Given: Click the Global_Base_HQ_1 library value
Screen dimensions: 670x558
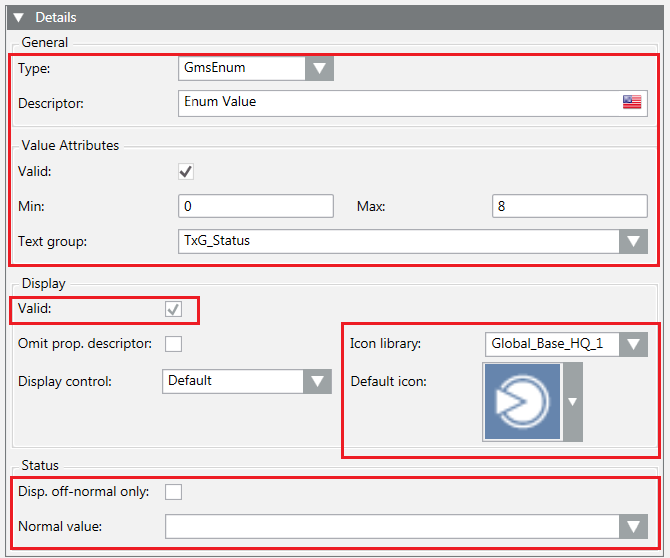Looking at the screenshot, I should pos(548,344).
